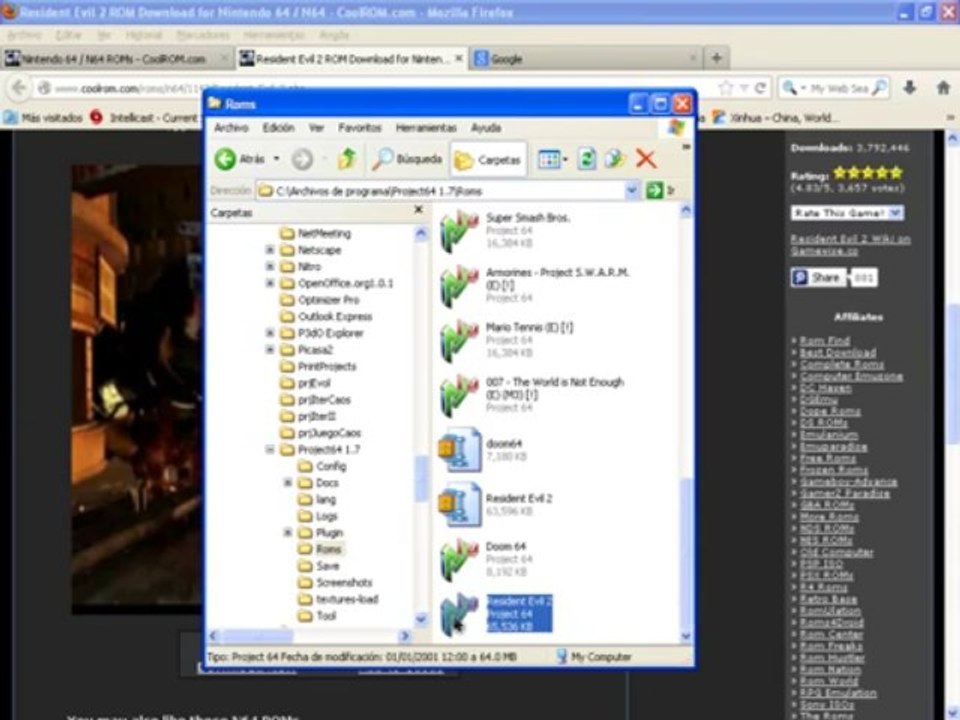Expand the Picasa2 folder node
Screen dimensions: 960x720
[269, 350]
